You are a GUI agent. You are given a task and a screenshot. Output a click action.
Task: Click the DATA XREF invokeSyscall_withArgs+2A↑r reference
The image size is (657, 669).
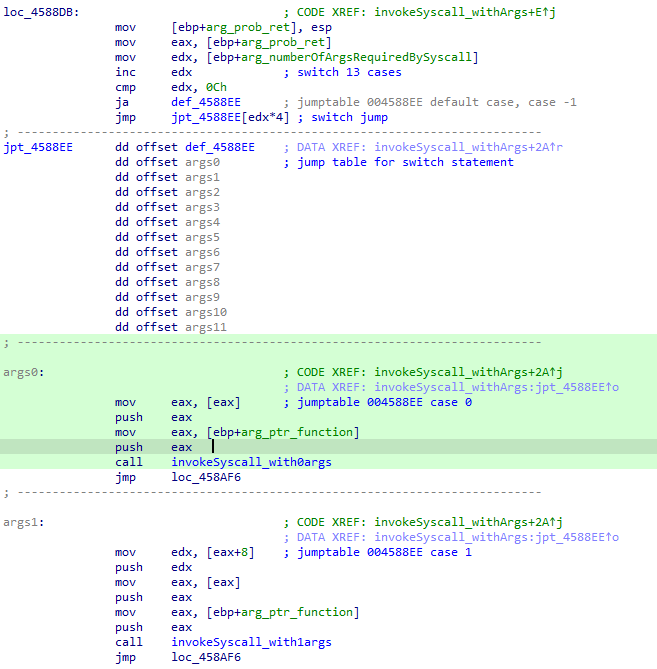pyautogui.click(x=468, y=147)
